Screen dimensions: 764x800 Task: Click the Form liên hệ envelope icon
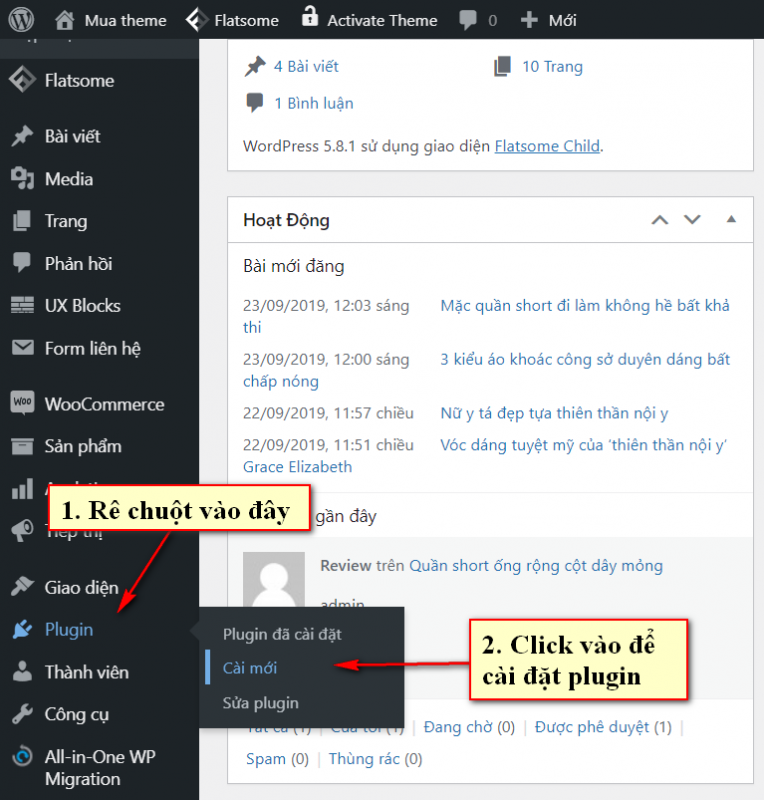(x=22, y=348)
